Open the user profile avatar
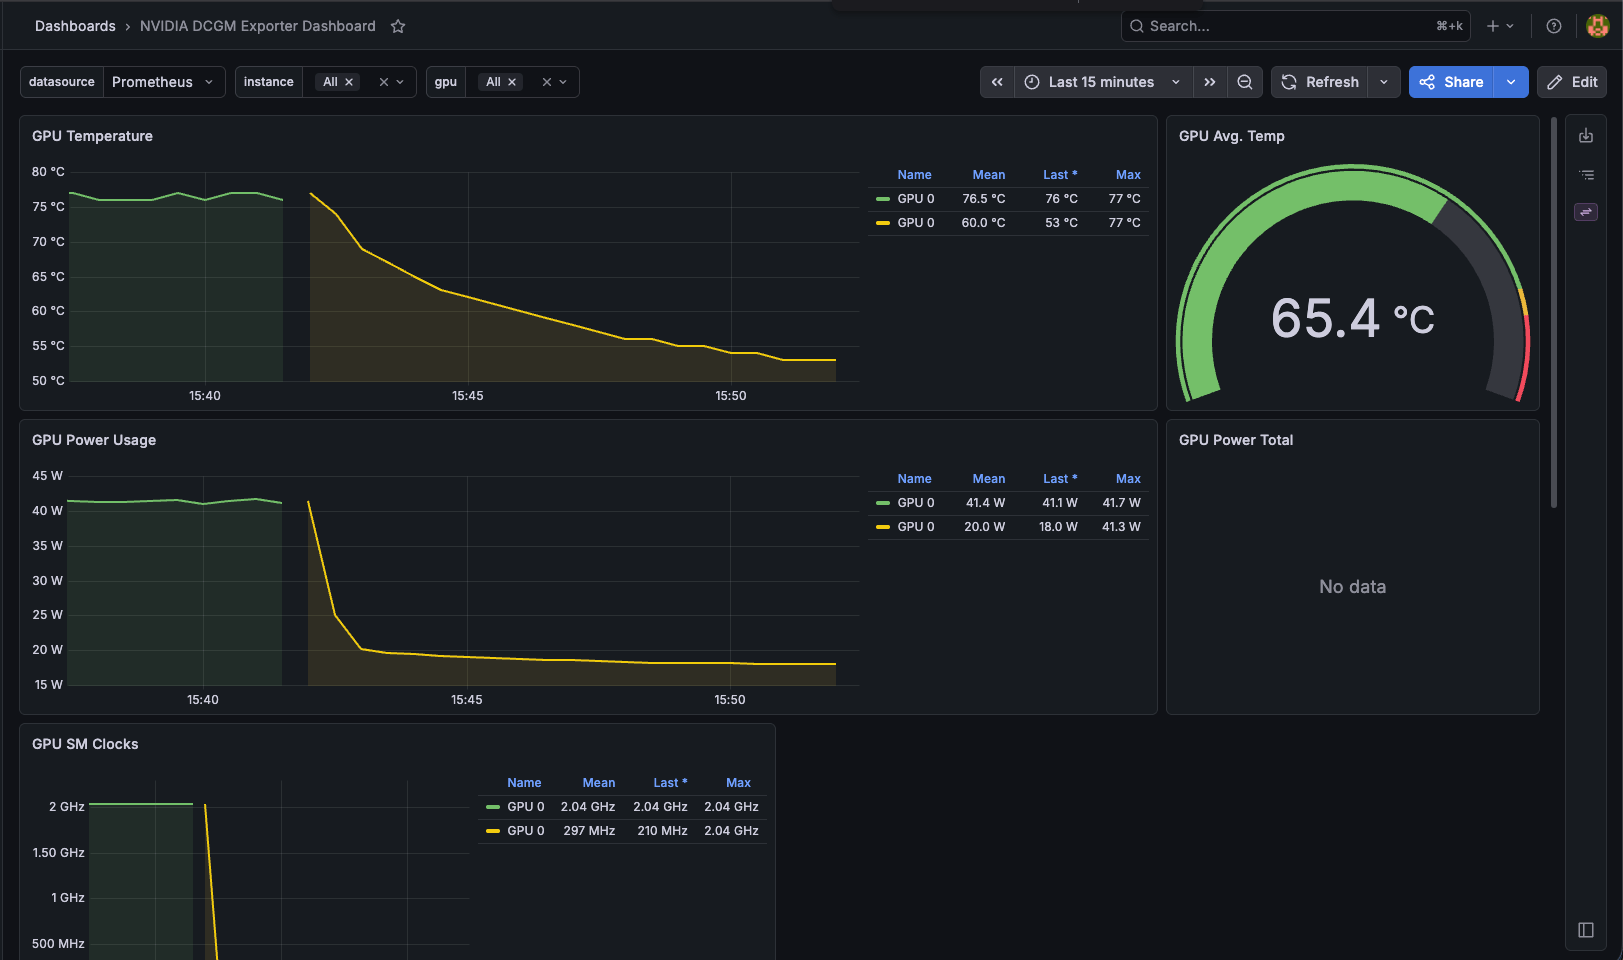Screen dimensions: 1623x960 tap(1598, 26)
